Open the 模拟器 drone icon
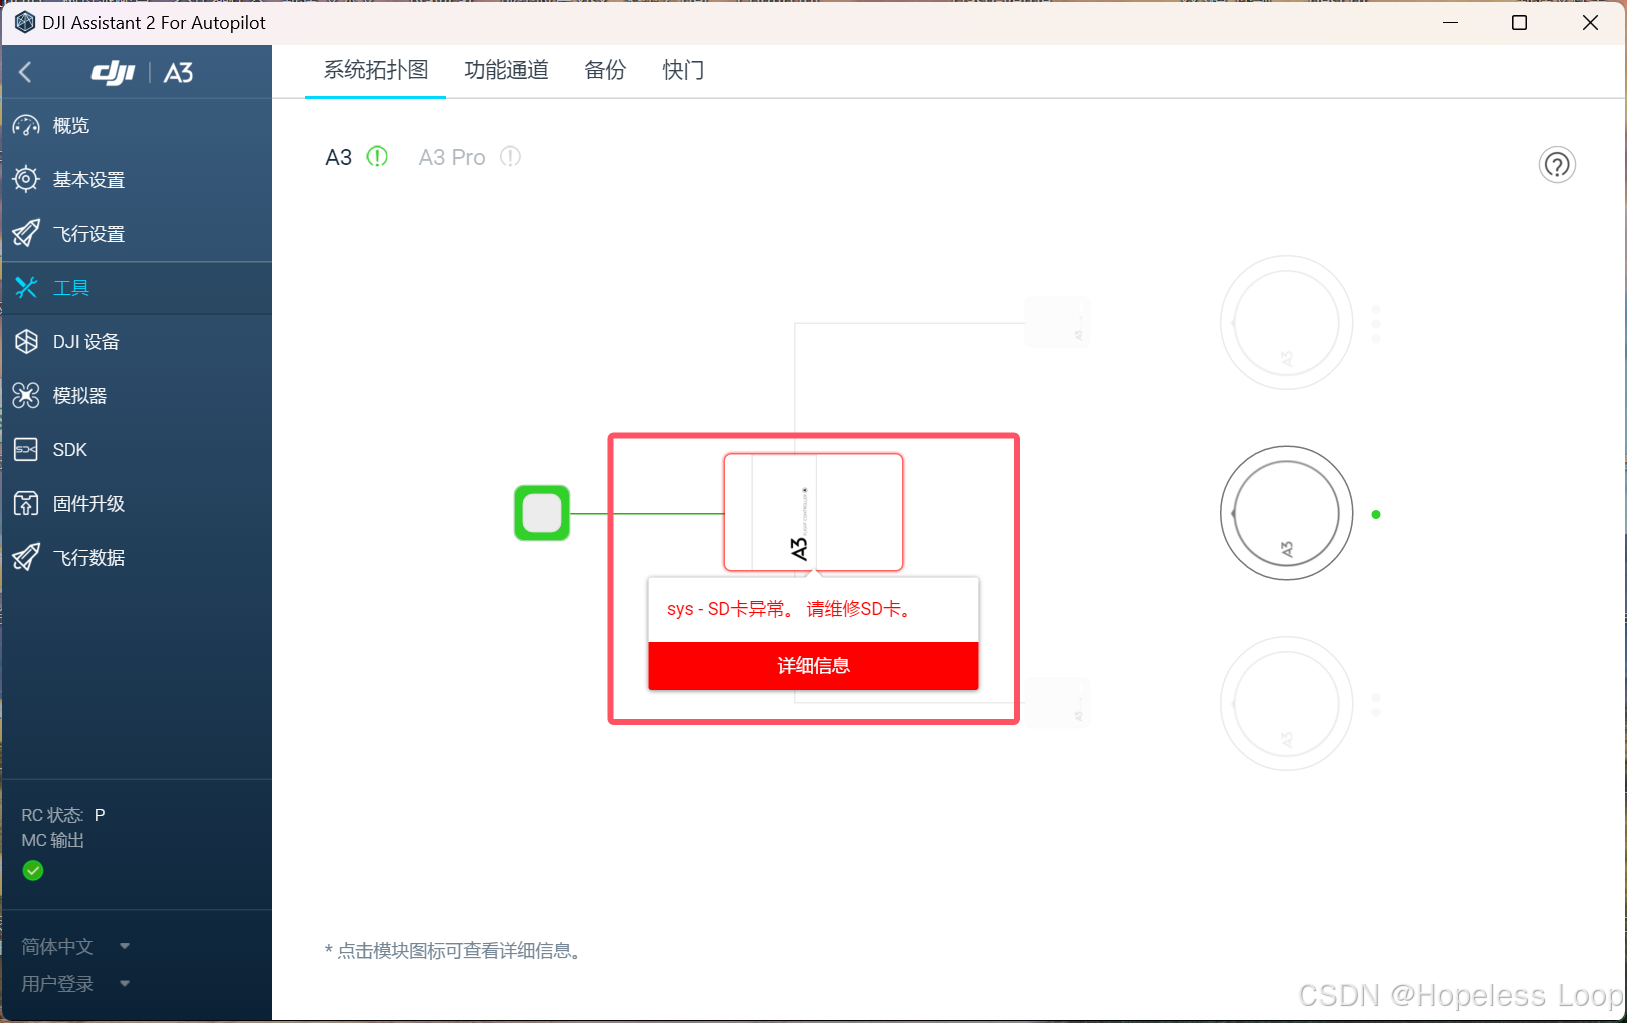 (26, 396)
